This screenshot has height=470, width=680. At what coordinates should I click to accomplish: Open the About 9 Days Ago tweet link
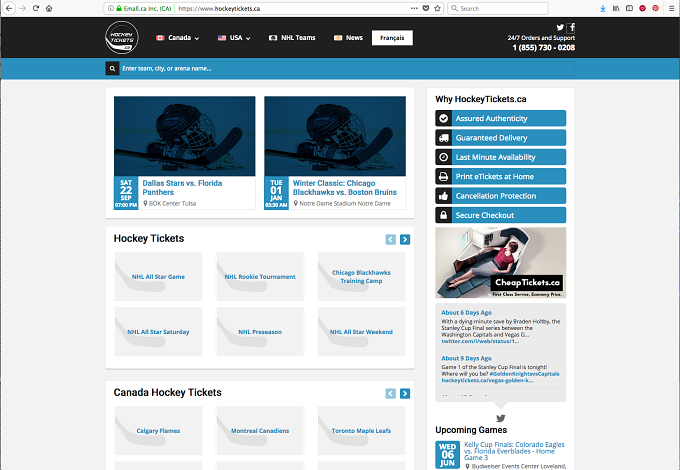pyautogui.click(x=466, y=358)
